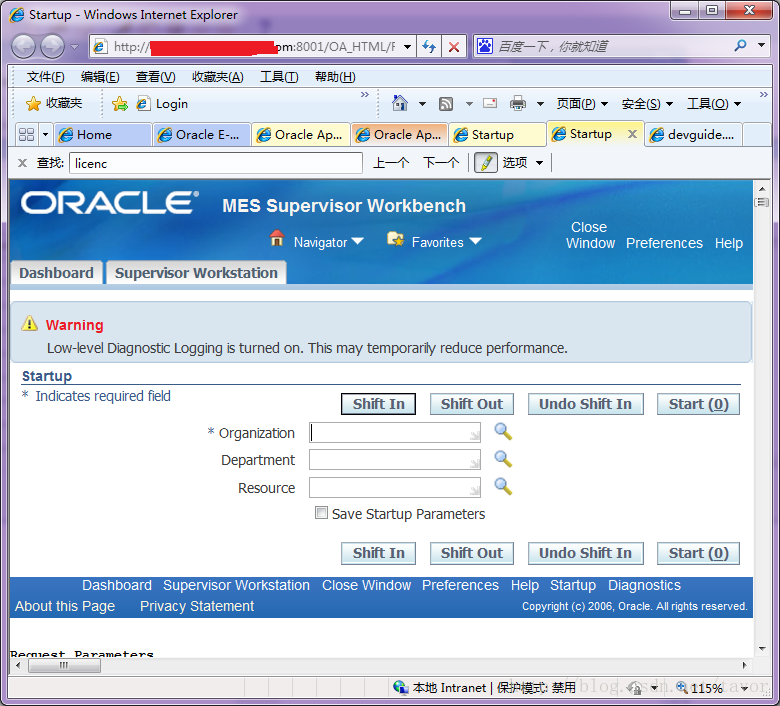
Task: Click the 115% zoom magnifier in status bar
Action: pyautogui.click(x=682, y=688)
